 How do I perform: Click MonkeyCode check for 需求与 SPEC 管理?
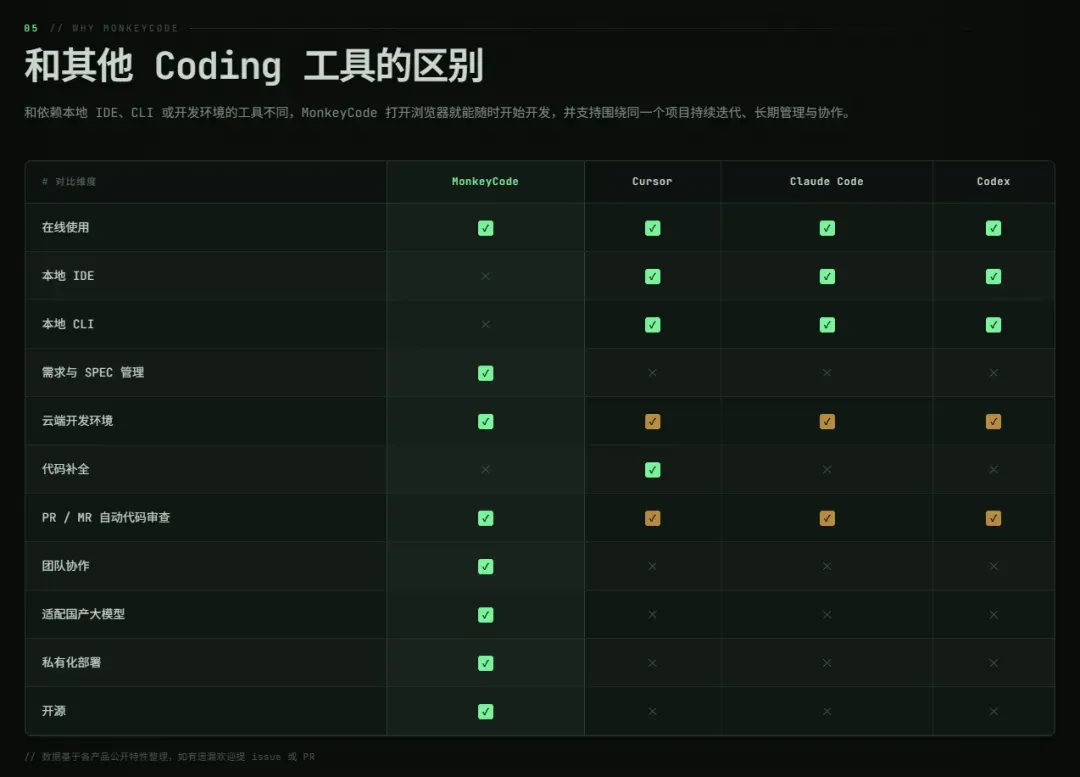(486, 373)
